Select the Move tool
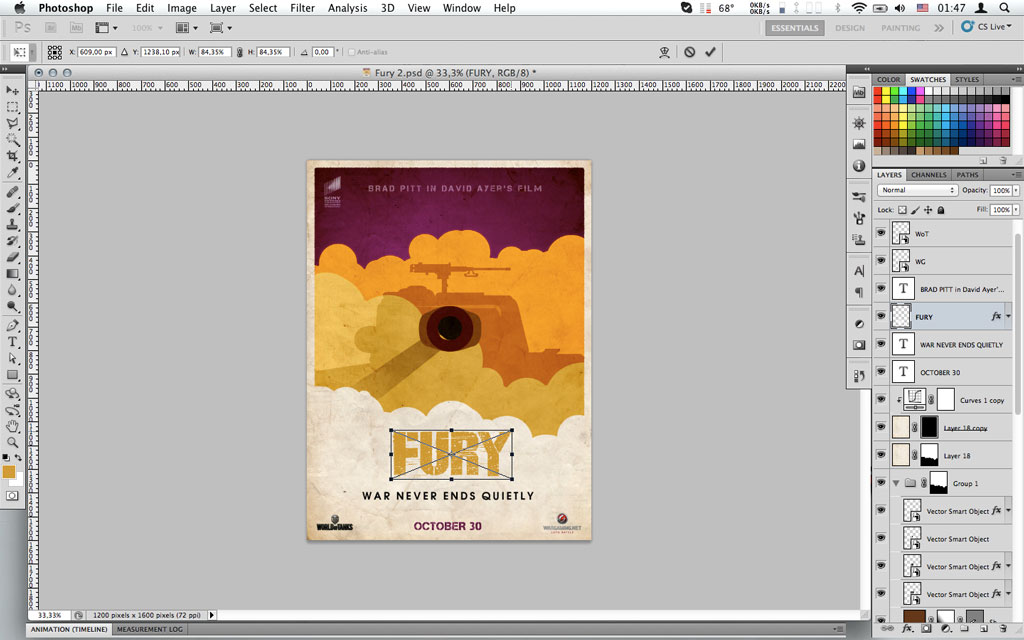 click(x=12, y=90)
